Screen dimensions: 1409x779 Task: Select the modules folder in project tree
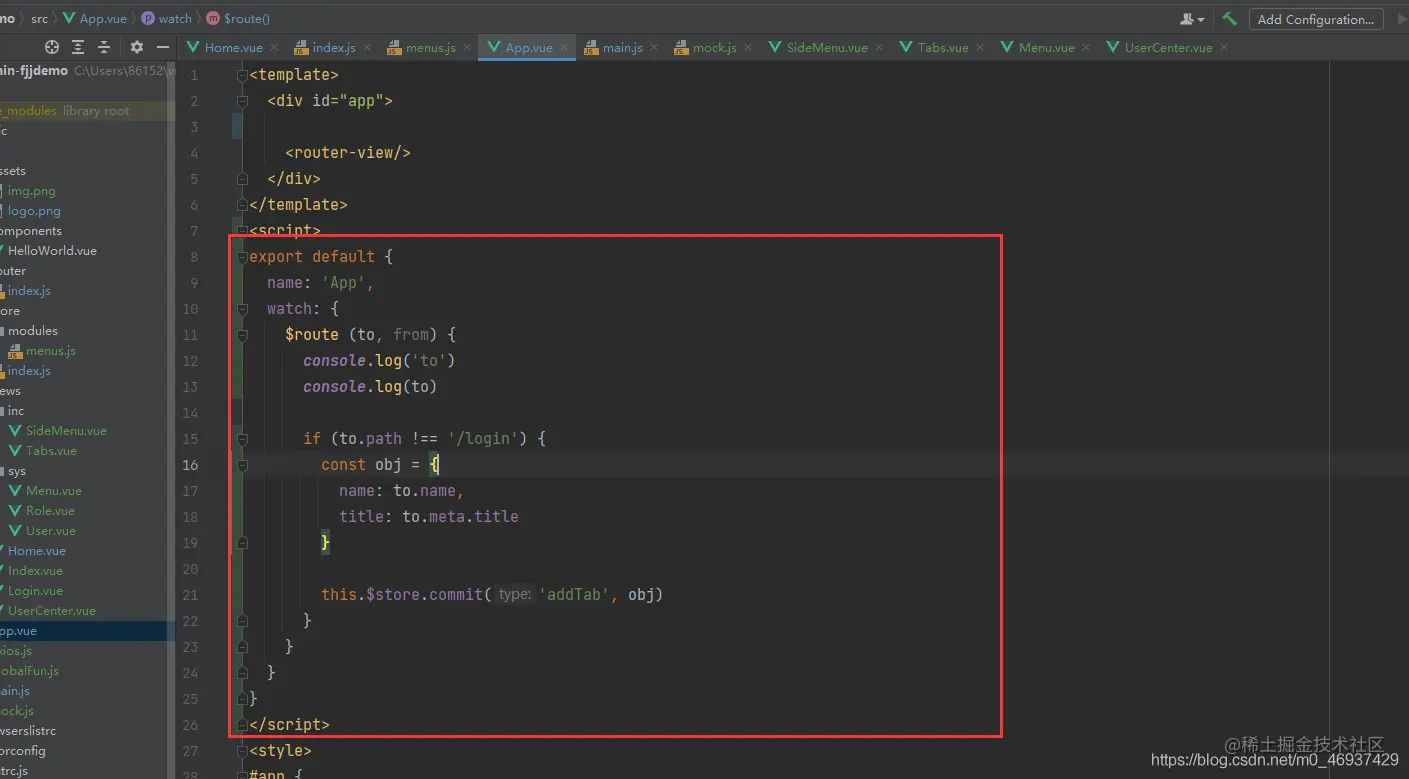(x=33, y=331)
